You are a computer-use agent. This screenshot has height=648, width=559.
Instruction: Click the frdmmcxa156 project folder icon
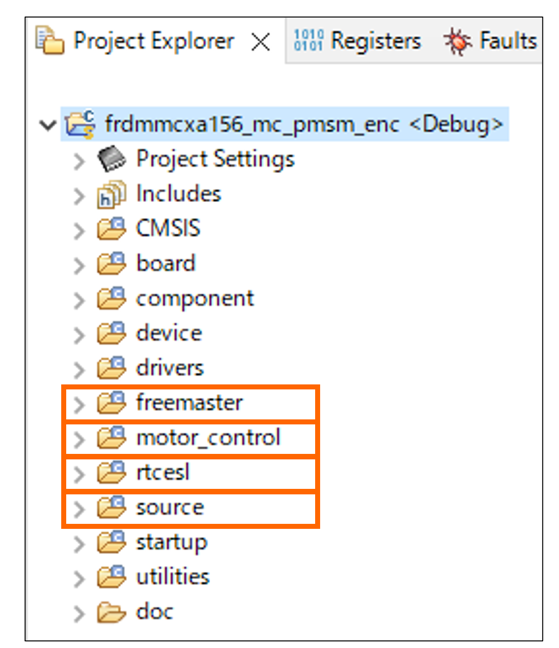click(80, 124)
